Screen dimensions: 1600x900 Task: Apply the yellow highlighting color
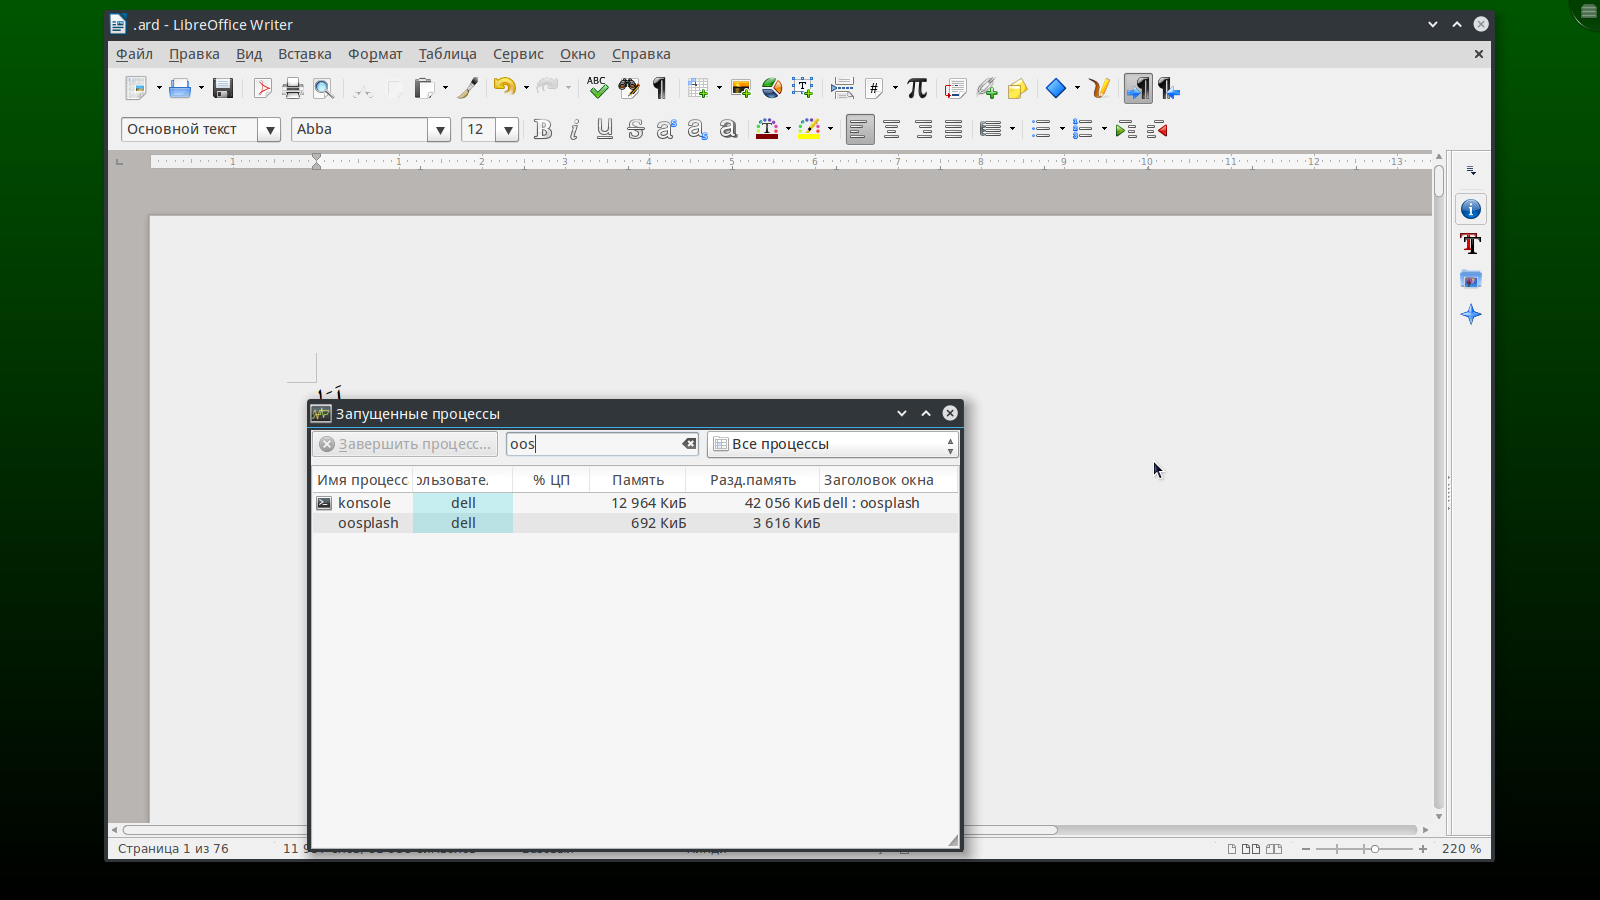[809, 129]
